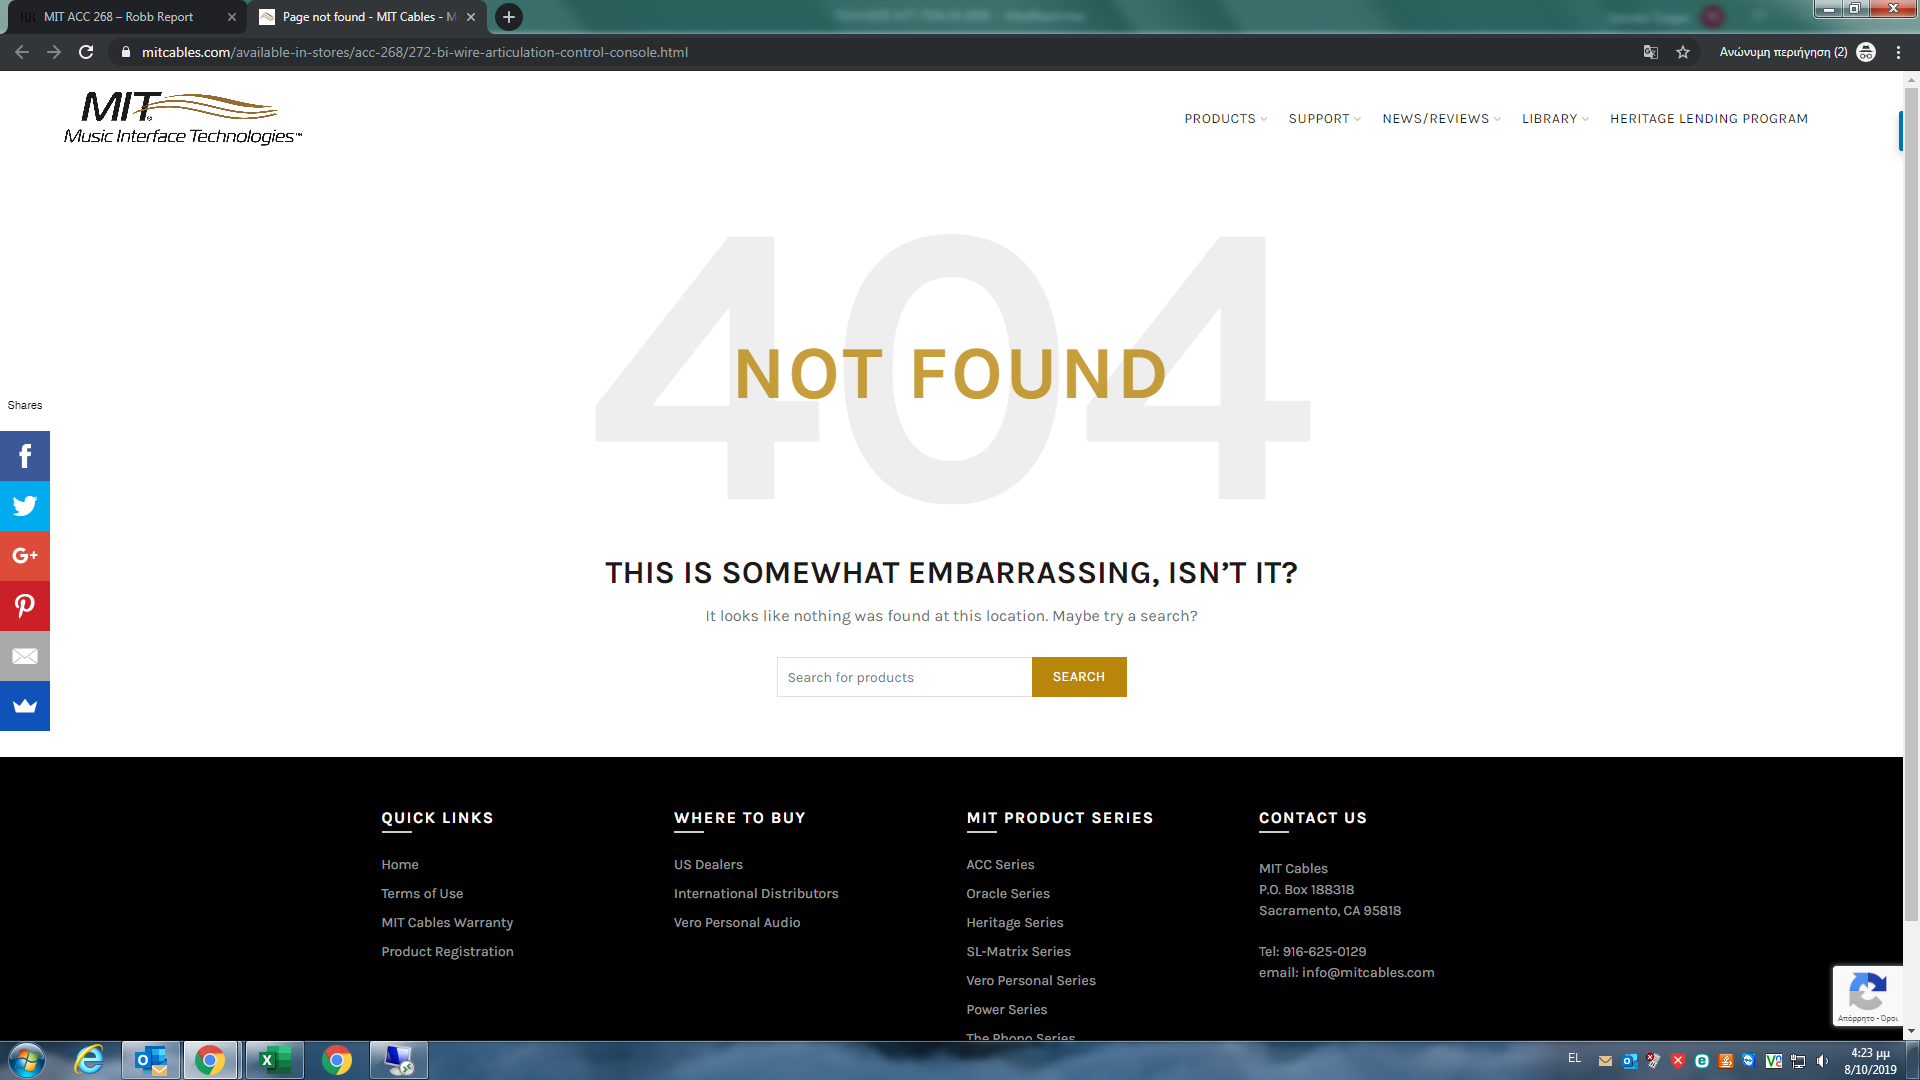The height and width of the screenshot is (1080, 1920).
Task: Open Product Registration link
Action: pyautogui.click(x=447, y=952)
